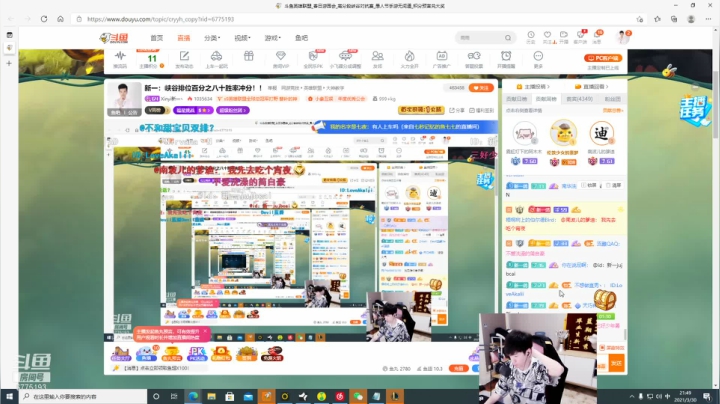Add page to favorites star icon

point(640,19)
